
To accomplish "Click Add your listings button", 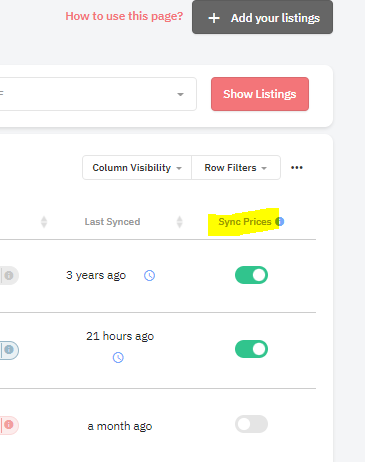I will point(262,17).
